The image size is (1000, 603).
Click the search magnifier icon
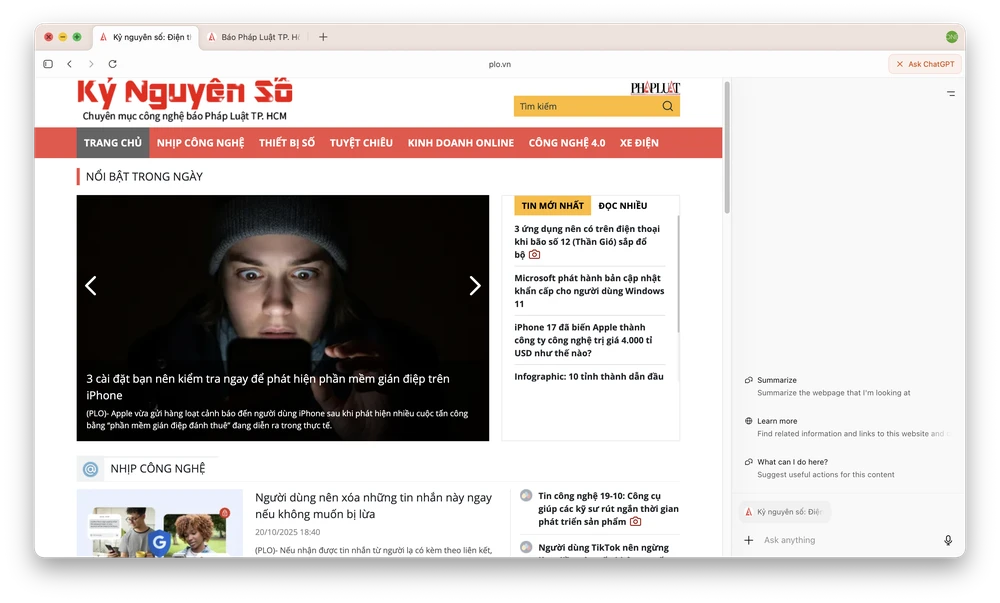click(668, 106)
